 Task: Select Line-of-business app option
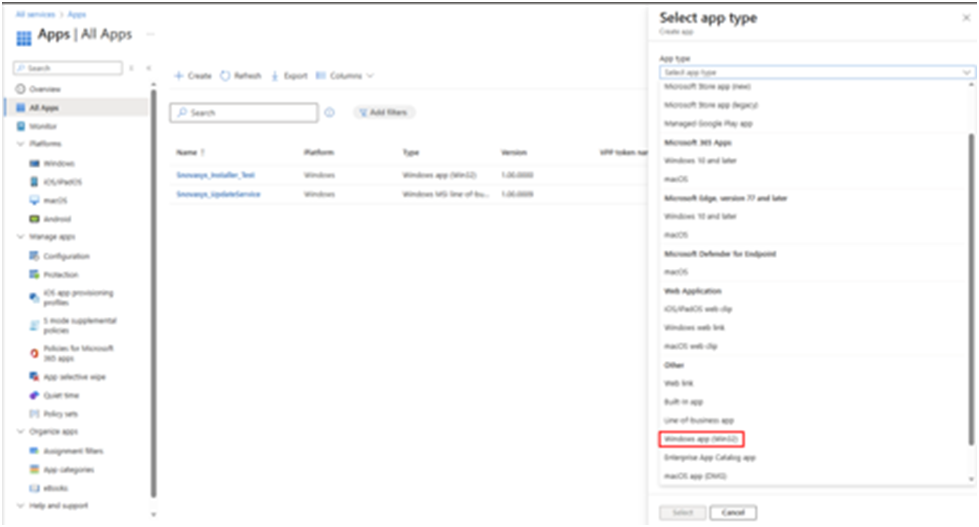click(x=700, y=420)
